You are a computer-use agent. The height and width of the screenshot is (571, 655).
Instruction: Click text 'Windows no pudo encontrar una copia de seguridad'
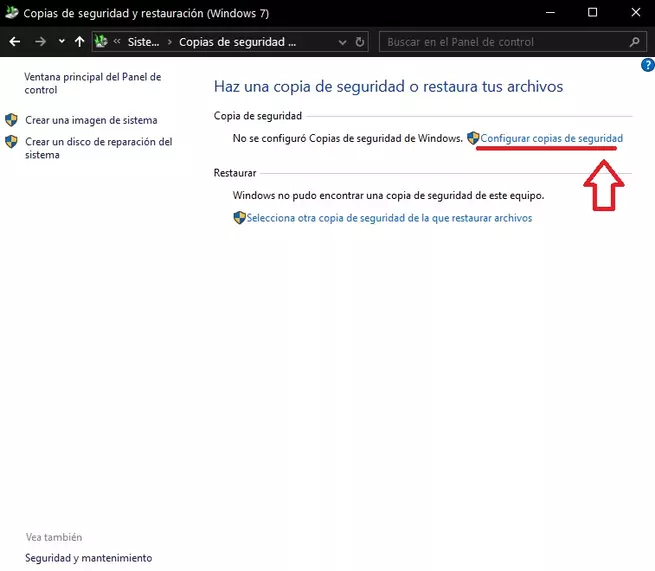point(388,195)
